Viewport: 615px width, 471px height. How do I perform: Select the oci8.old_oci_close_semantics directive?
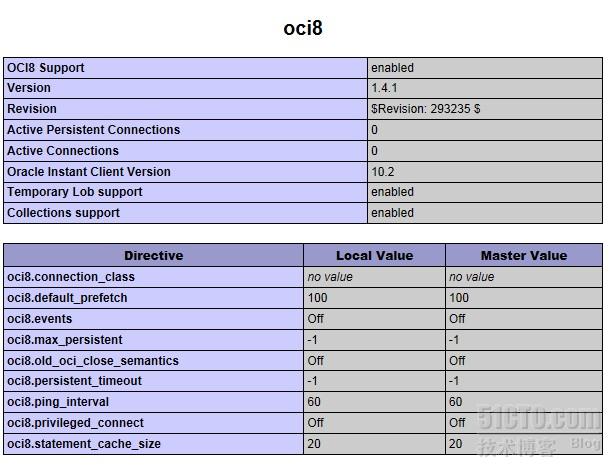[x=93, y=360]
